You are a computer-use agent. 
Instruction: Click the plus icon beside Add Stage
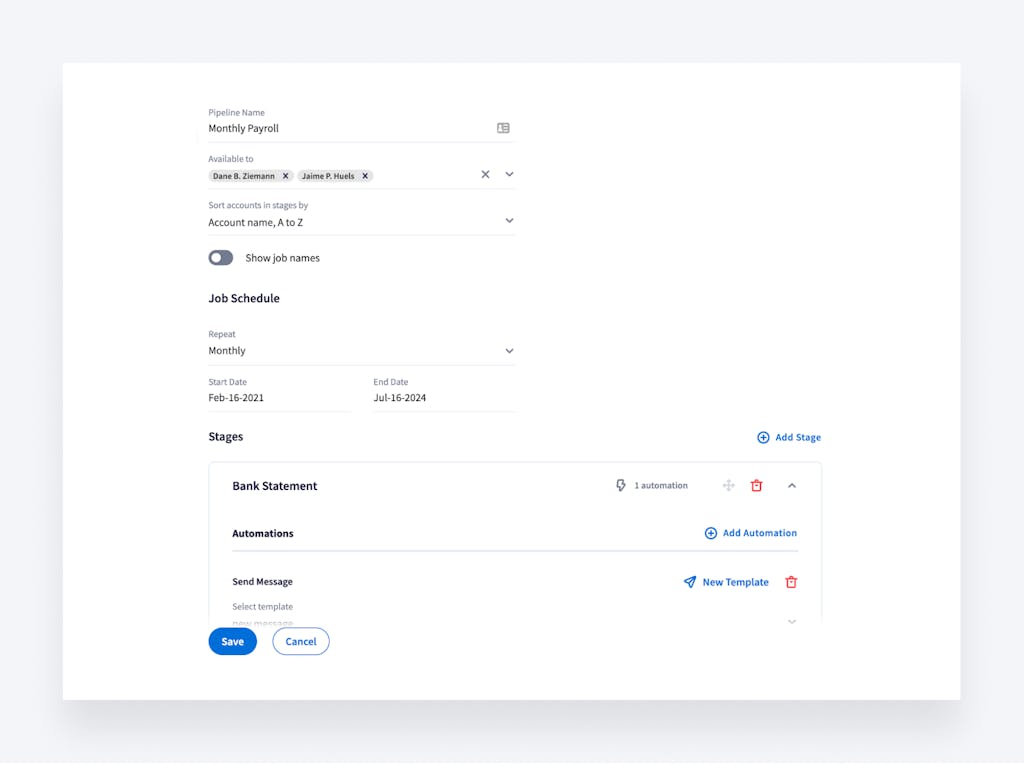pyautogui.click(x=763, y=437)
